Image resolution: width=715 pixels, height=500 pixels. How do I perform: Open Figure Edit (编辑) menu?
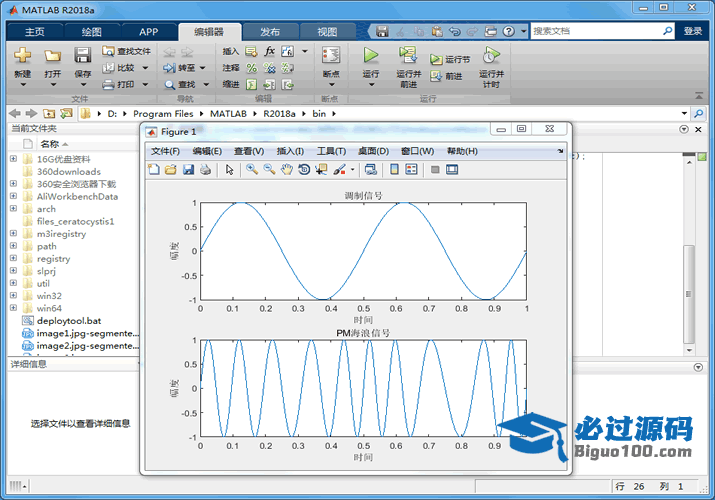coord(207,151)
